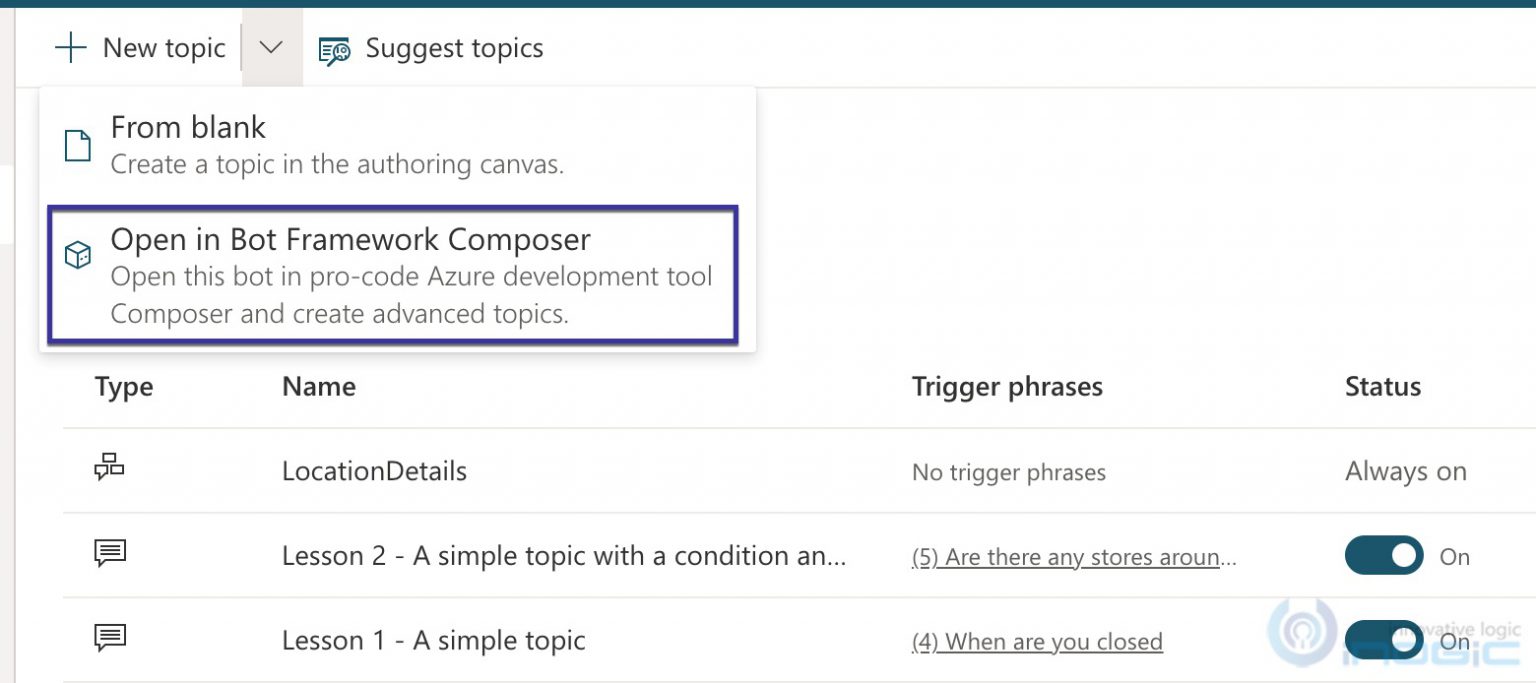Click the plus icon next to New topic
Screen dimensions: 1536x683
point(71,47)
